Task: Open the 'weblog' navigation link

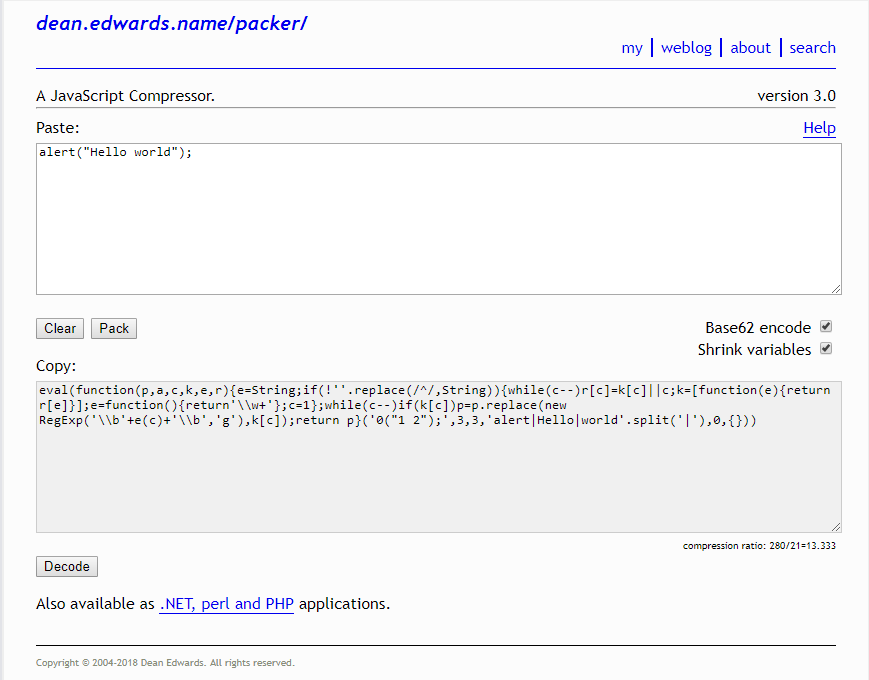Action: [x=686, y=47]
